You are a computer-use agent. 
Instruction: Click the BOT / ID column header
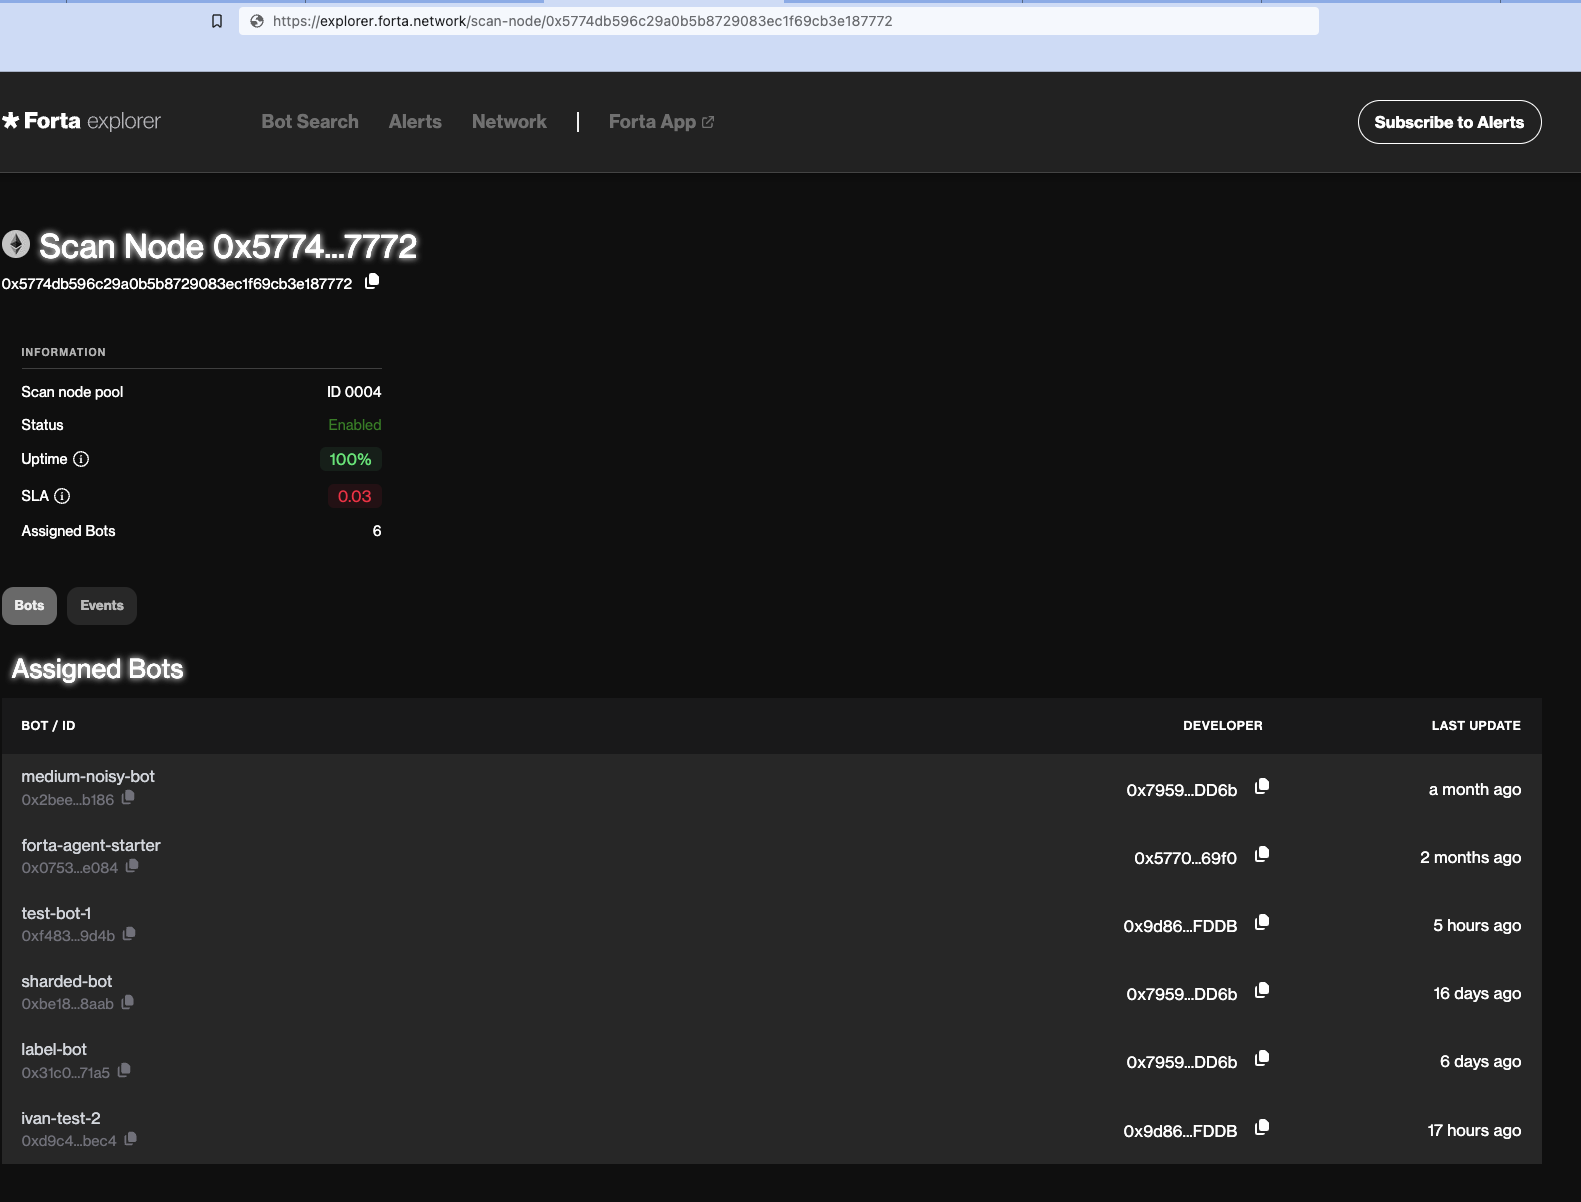coord(48,725)
